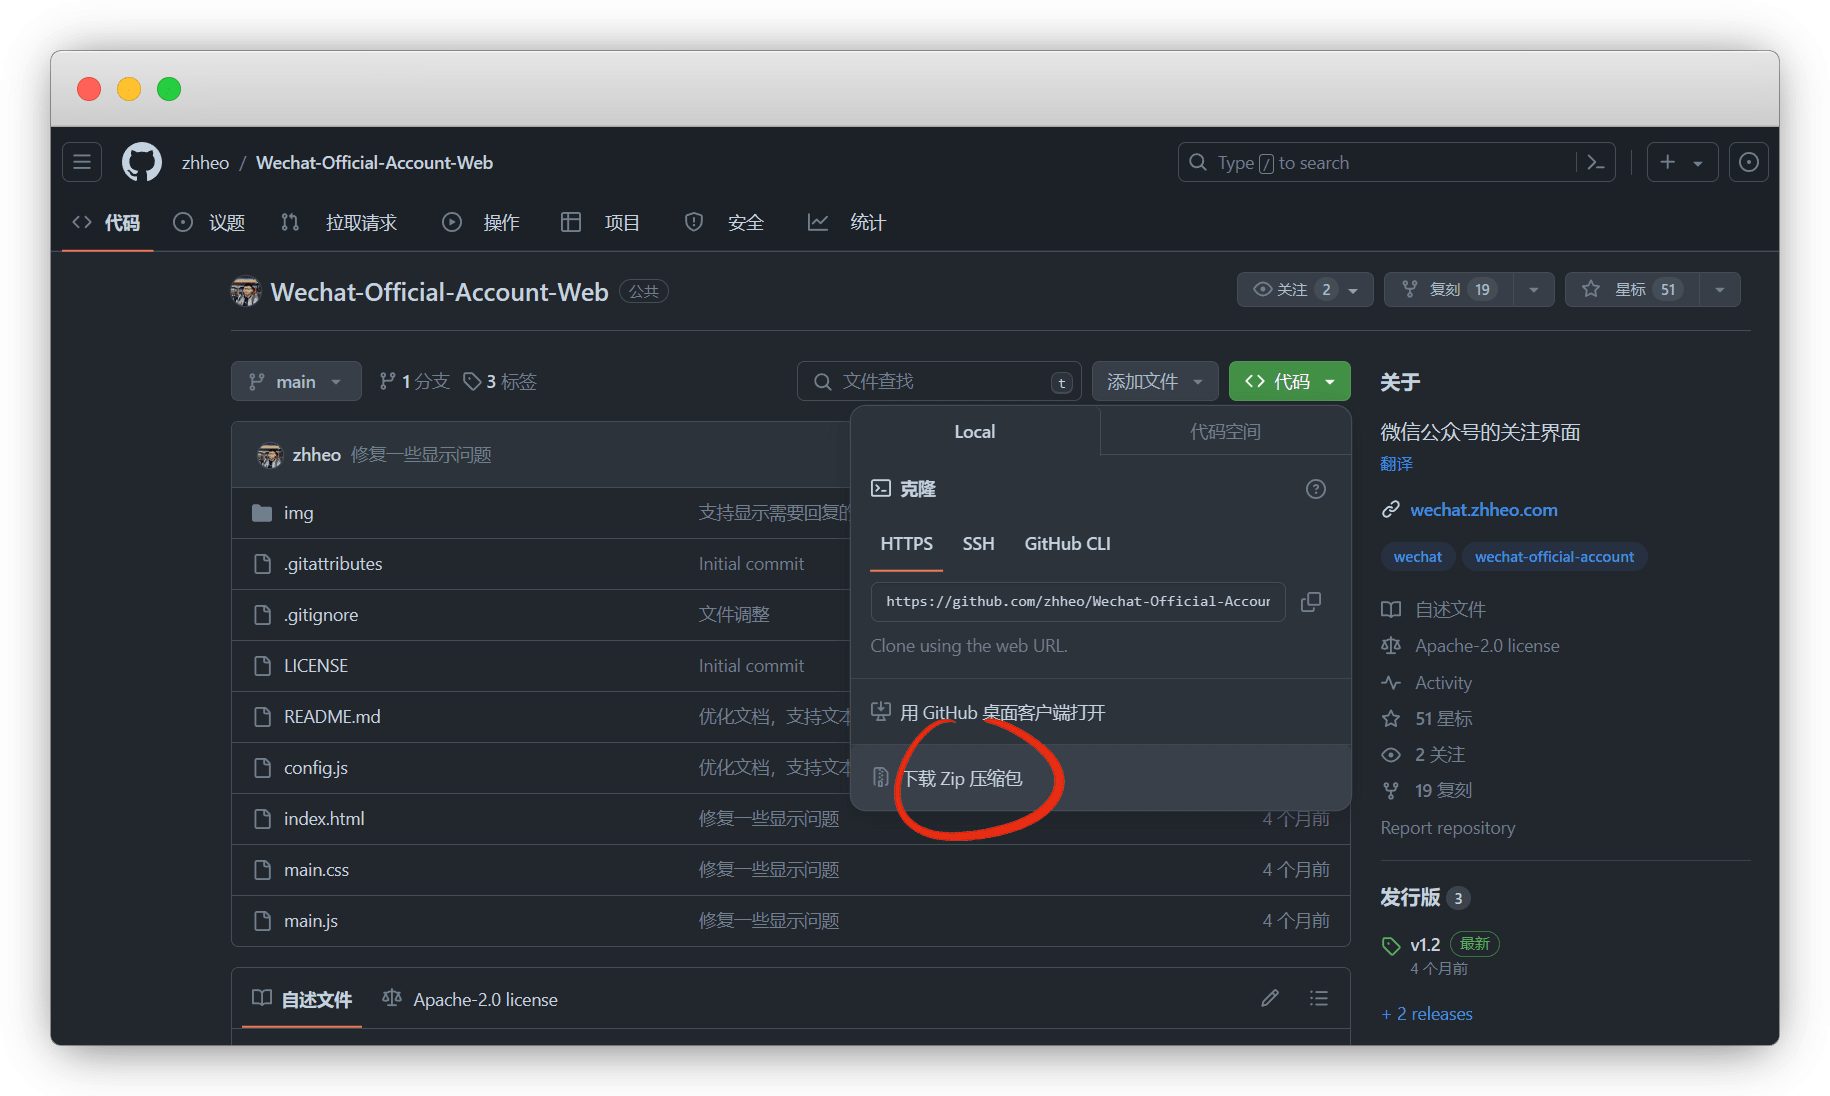Star the repository via 星标 button
The width and height of the screenshot is (1830, 1096).
pyautogui.click(x=1630, y=289)
